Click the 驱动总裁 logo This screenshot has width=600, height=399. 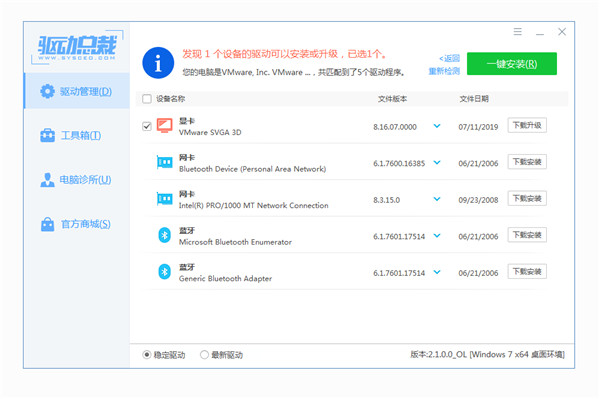click(77, 47)
